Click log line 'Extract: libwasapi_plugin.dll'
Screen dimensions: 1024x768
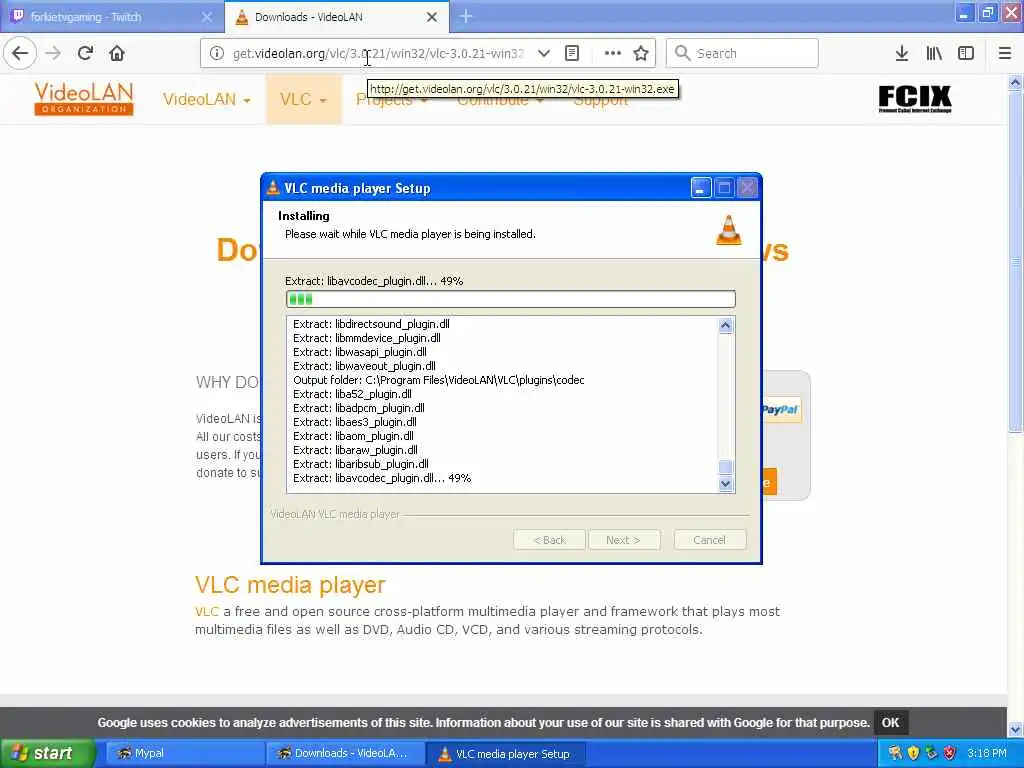(x=360, y=352)
